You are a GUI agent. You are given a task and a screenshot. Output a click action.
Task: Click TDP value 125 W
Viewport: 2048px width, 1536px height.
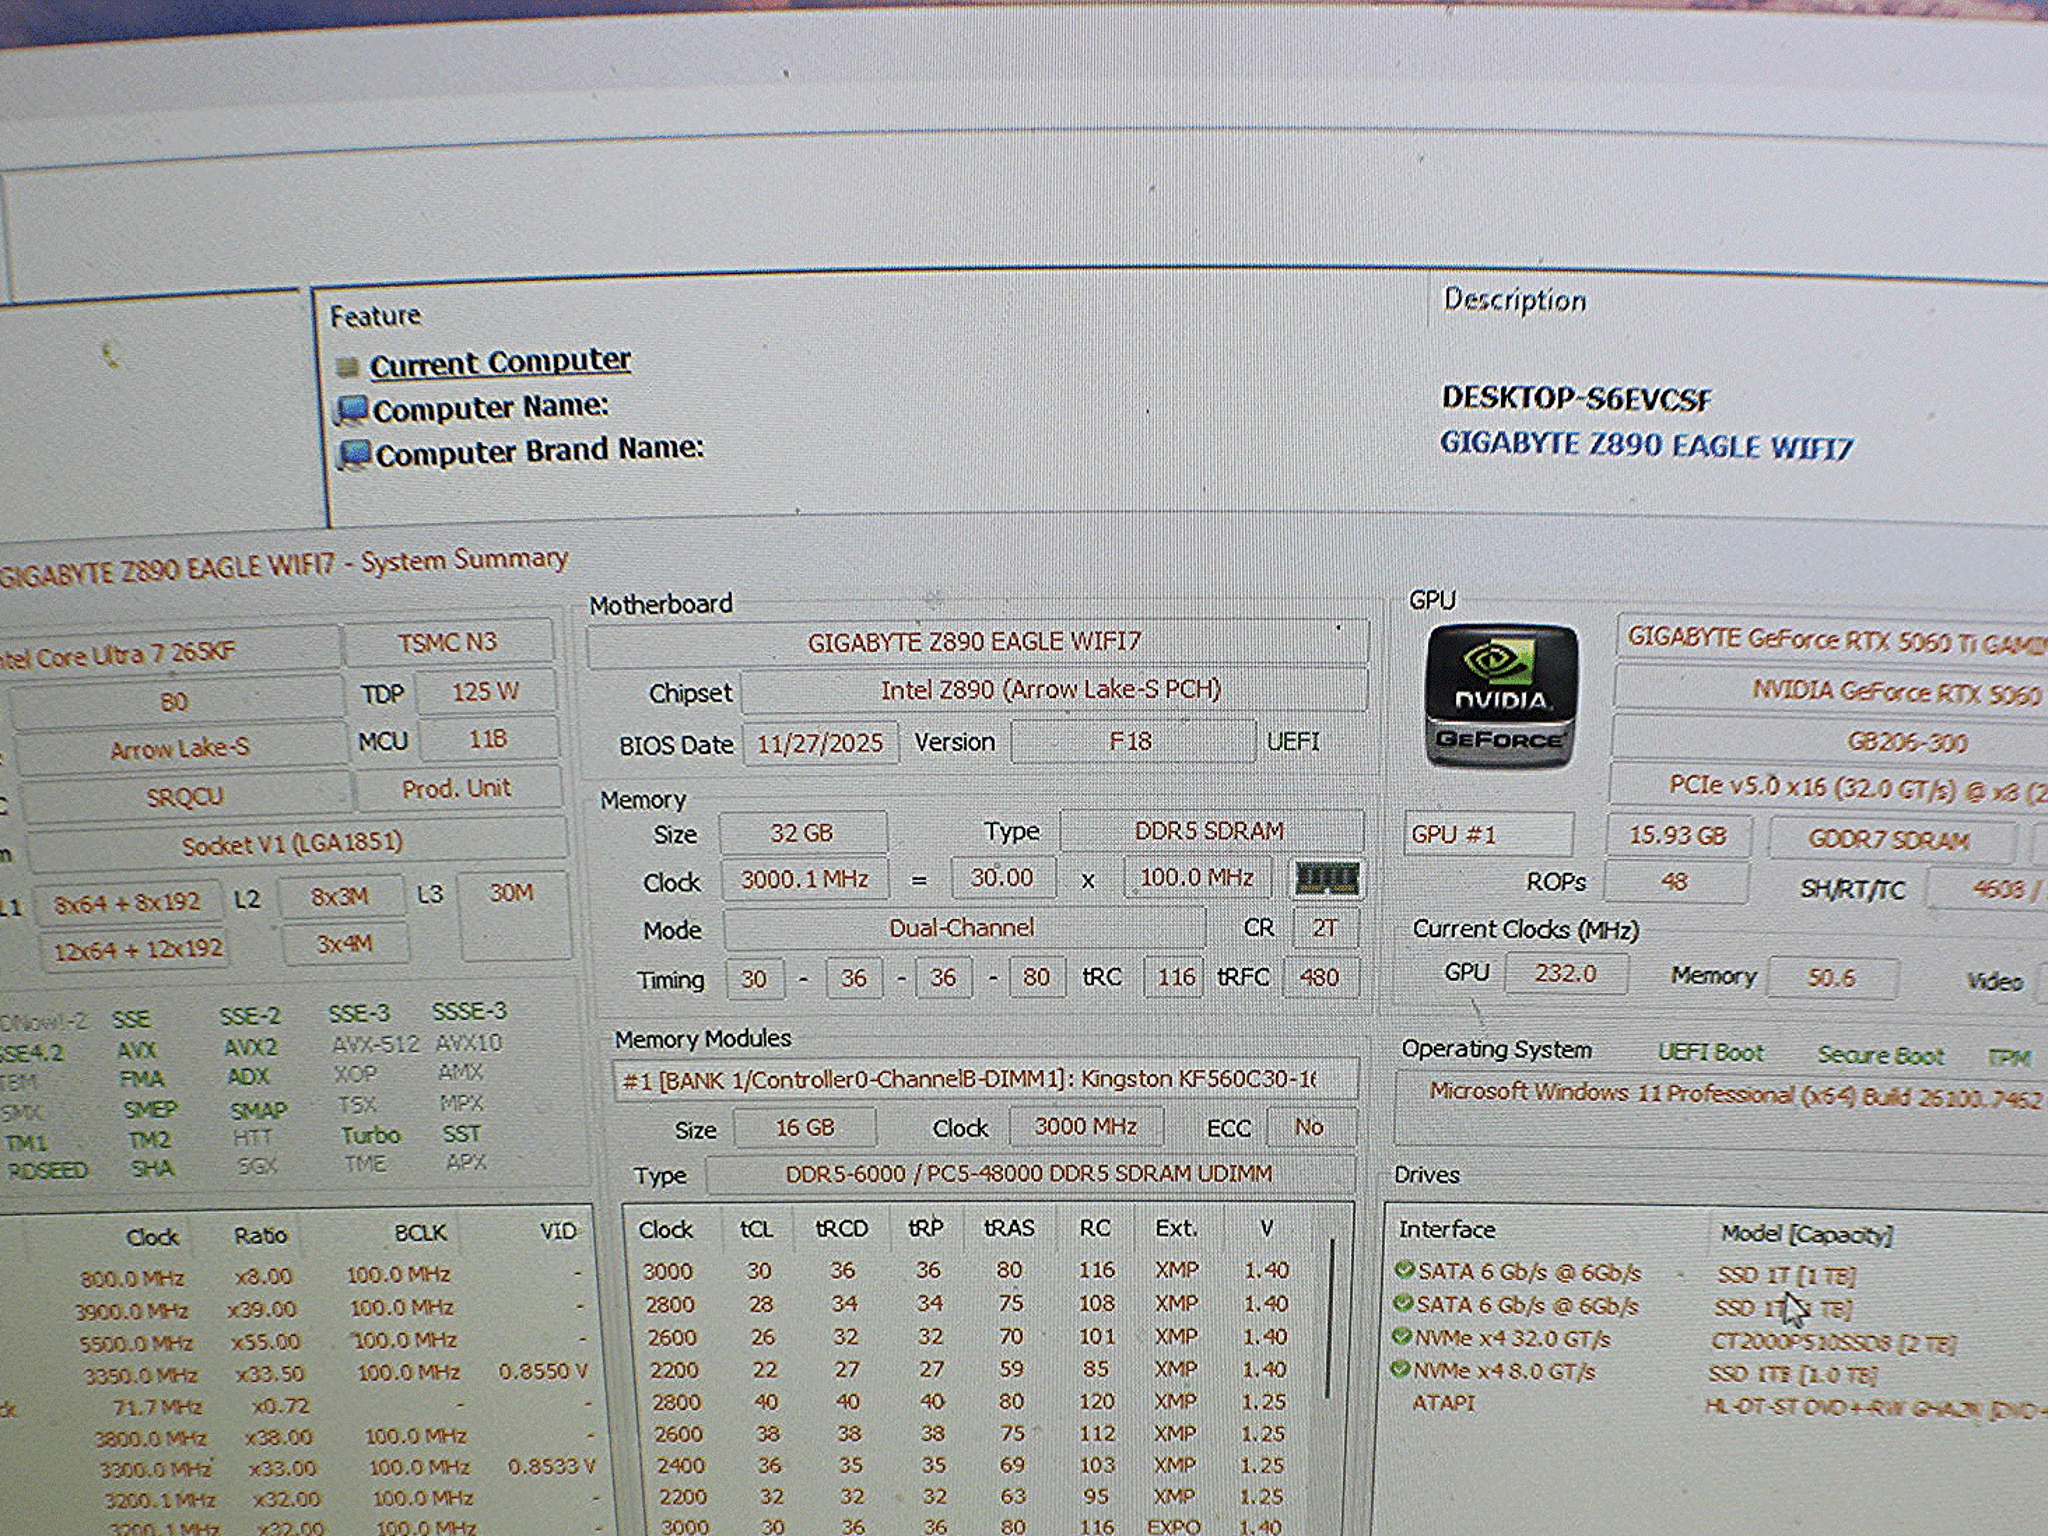(485, 692)
